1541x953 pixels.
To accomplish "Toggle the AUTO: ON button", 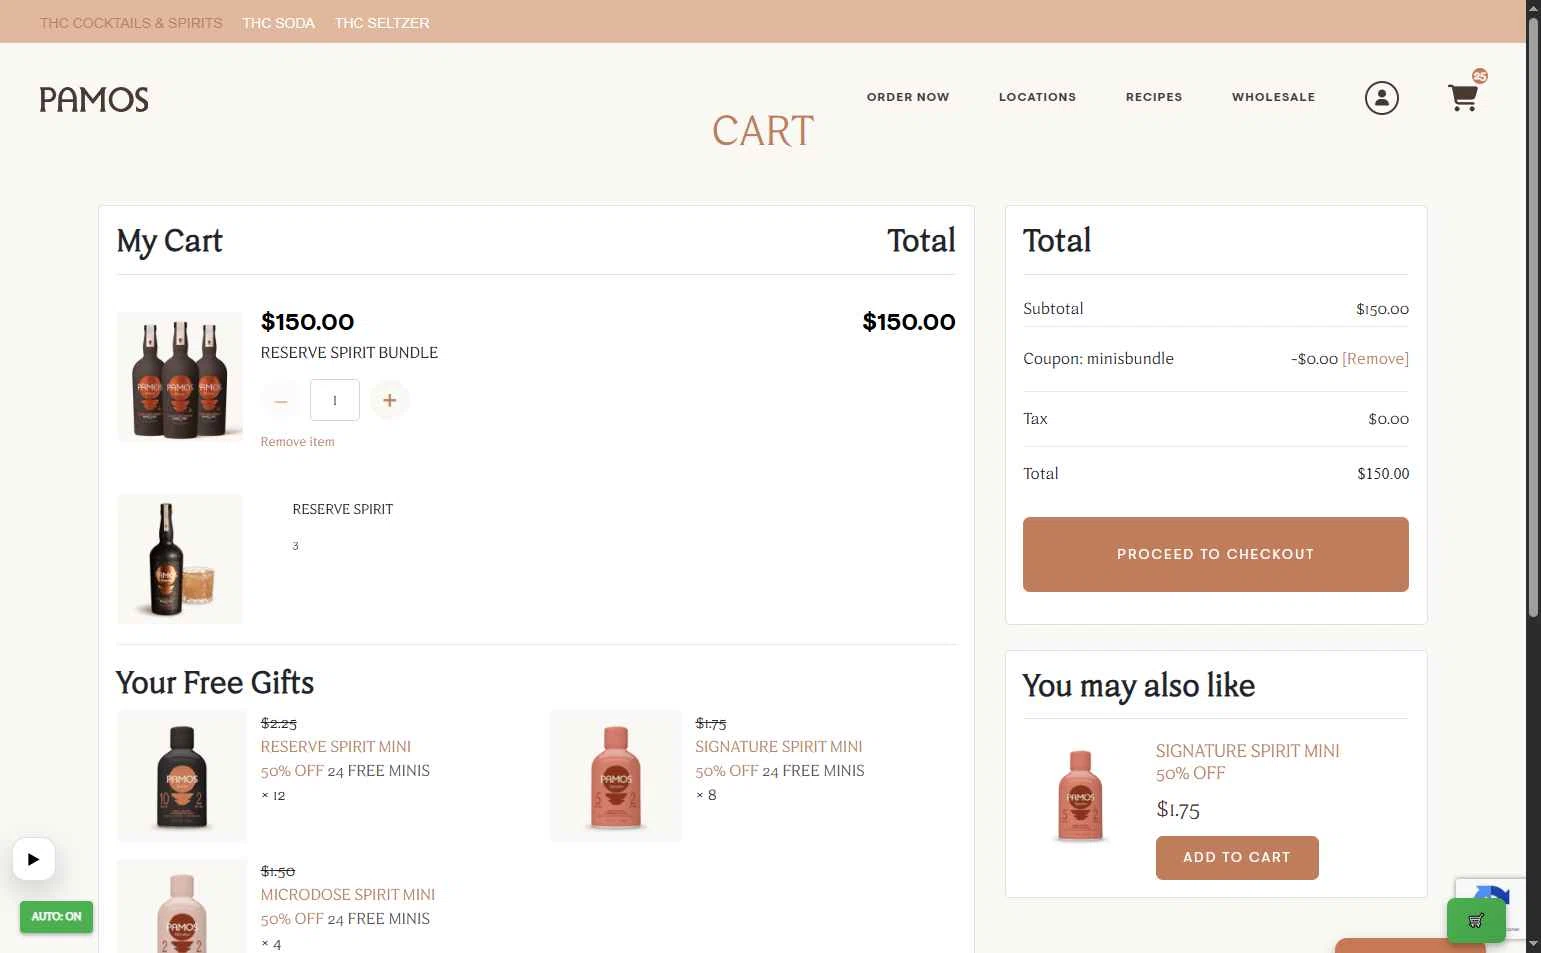I will [56, 917].
